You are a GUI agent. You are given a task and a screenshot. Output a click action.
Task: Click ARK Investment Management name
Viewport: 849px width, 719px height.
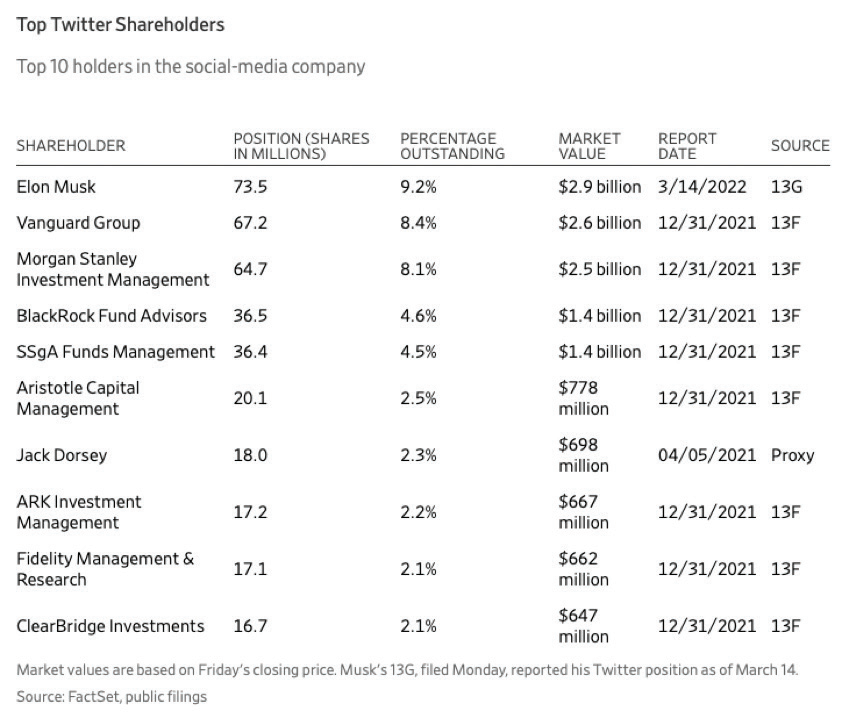[x=79, y=512]
